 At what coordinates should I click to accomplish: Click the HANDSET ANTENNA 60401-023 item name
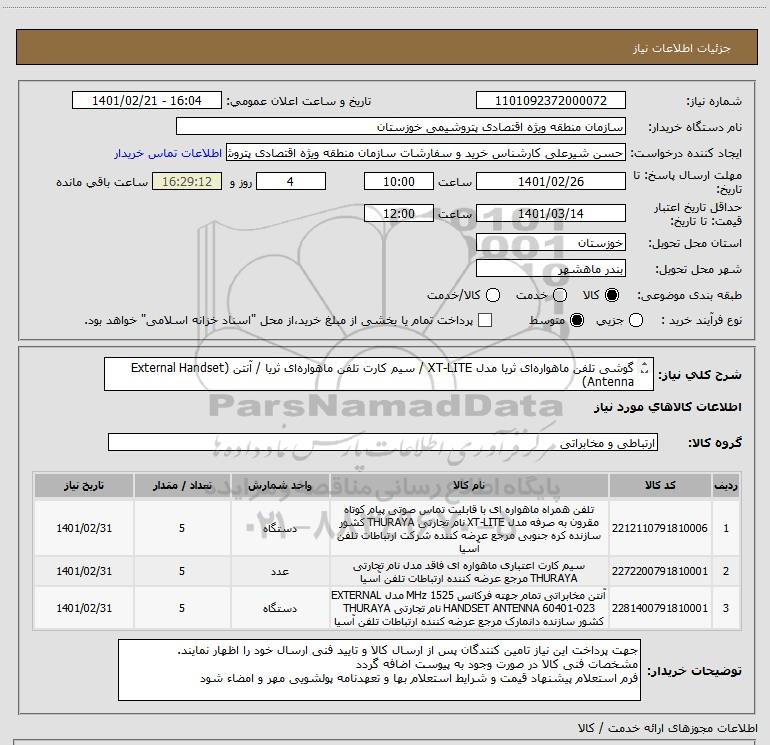(x=469, y=608)
